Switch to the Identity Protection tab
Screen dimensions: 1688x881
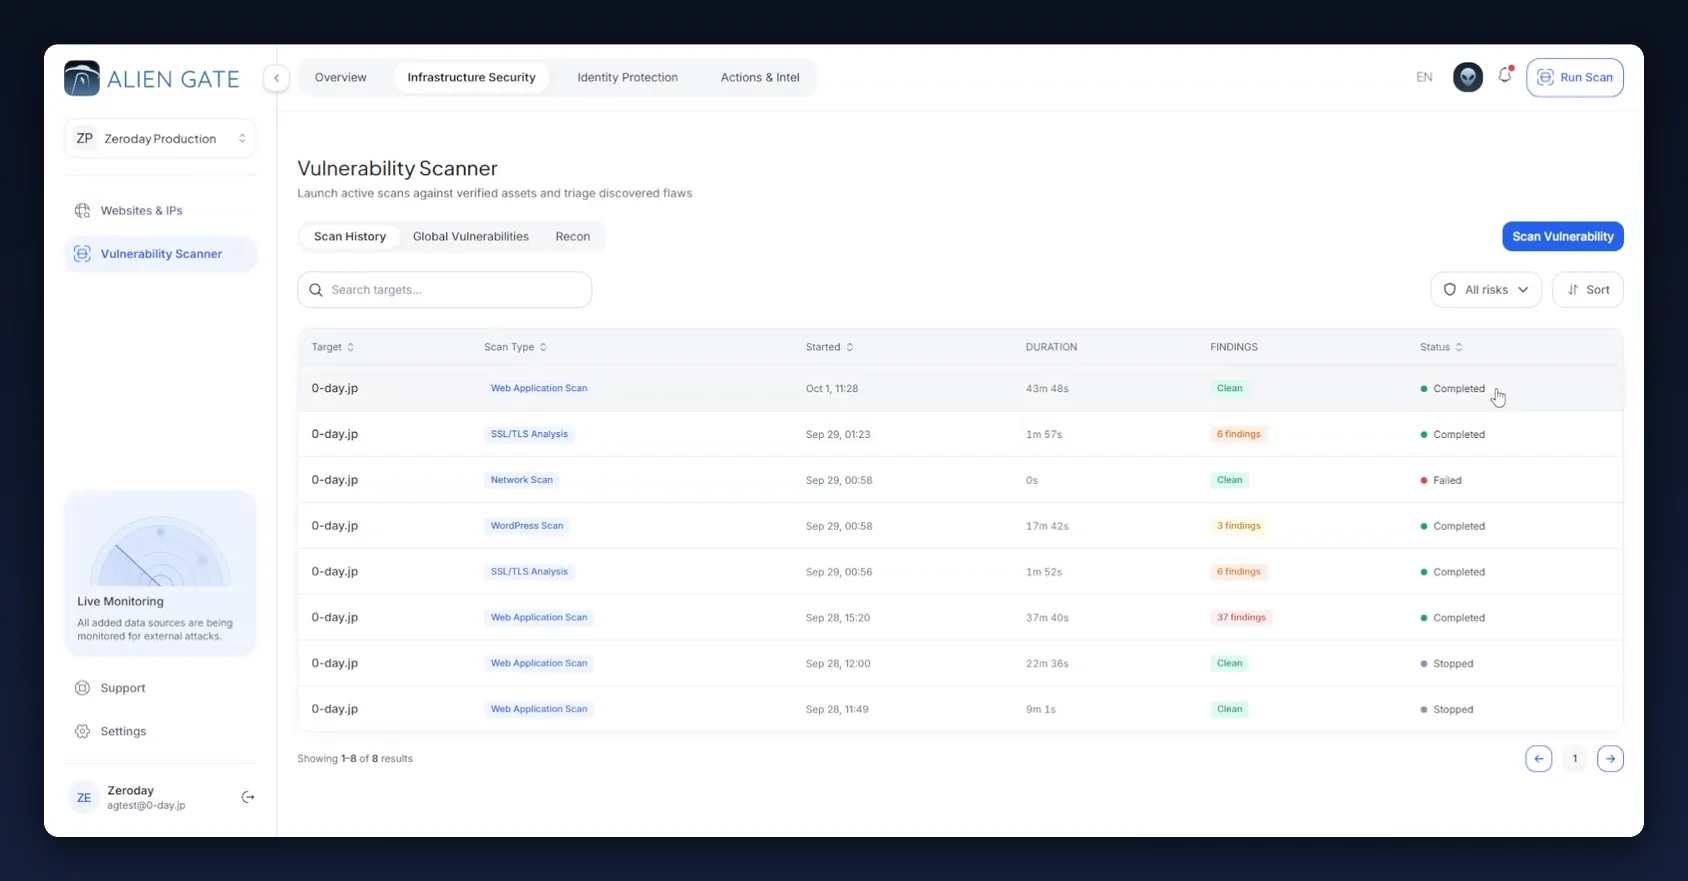click(x=627, y=77)
